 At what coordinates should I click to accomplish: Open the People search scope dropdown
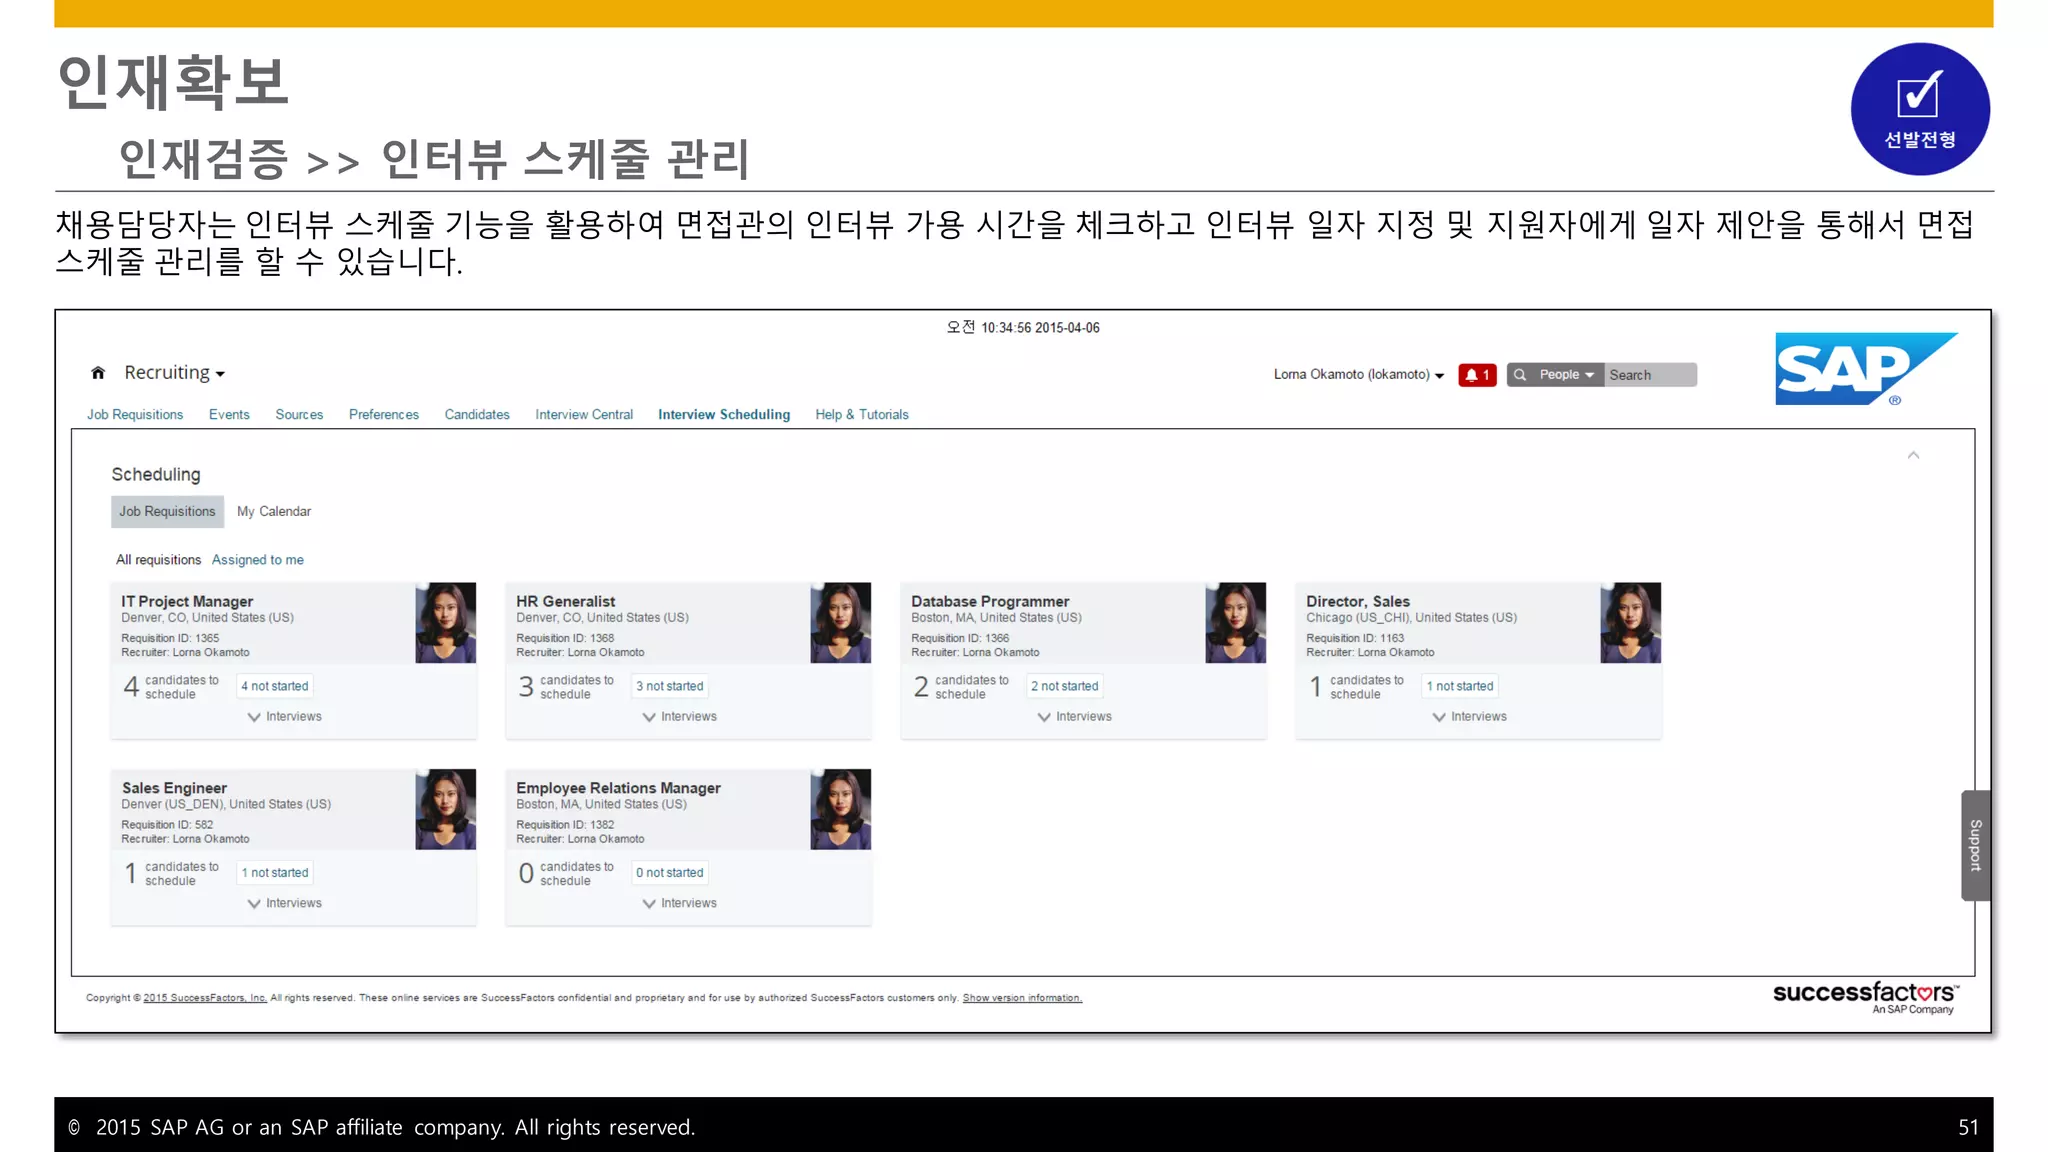coord(1566,375)
